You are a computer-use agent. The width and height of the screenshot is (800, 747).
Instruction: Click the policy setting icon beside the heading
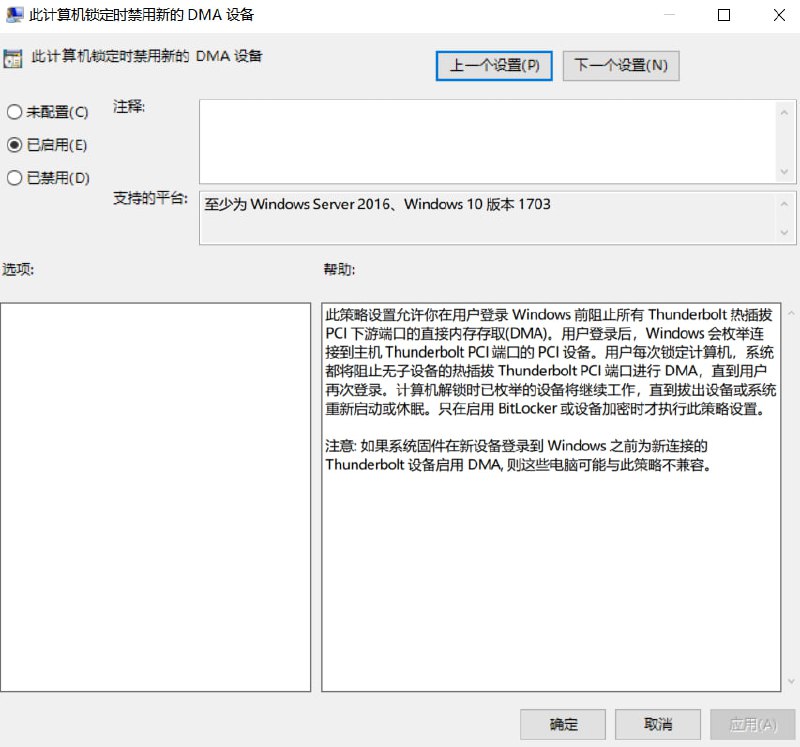[x=13, y=58]
